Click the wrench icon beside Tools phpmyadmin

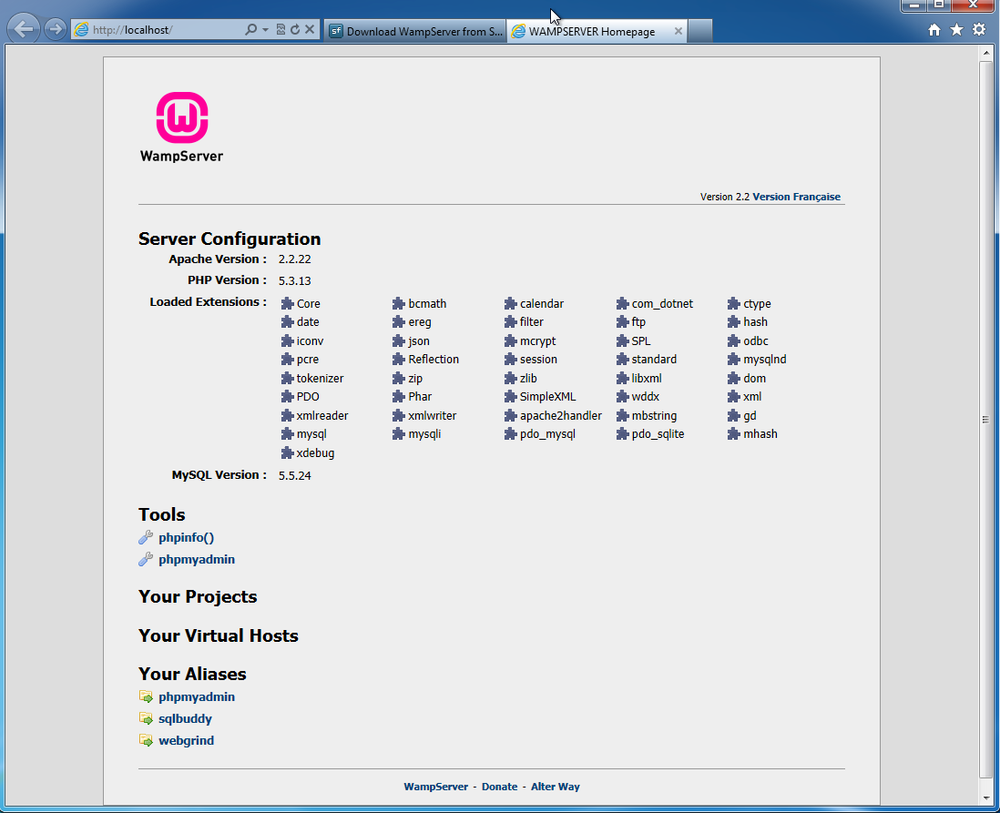(145, 559)
